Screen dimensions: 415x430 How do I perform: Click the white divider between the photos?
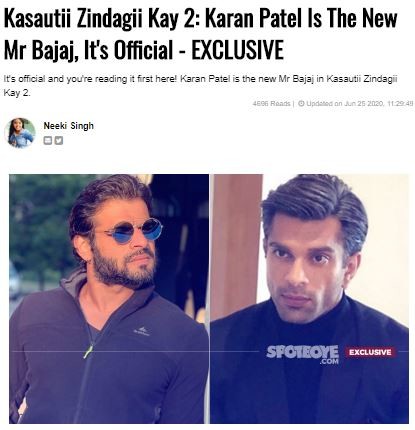click(x=210, y=299)
